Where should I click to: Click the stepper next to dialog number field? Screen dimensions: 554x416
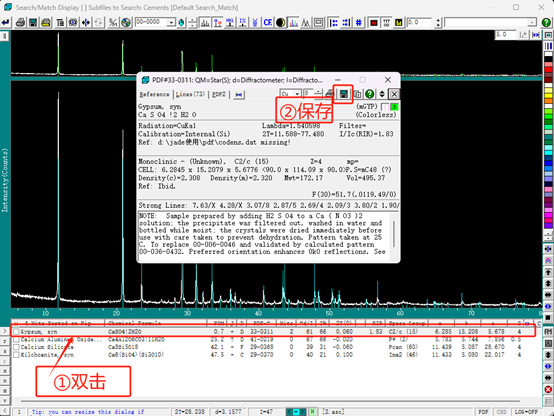(x=318, y=94)
